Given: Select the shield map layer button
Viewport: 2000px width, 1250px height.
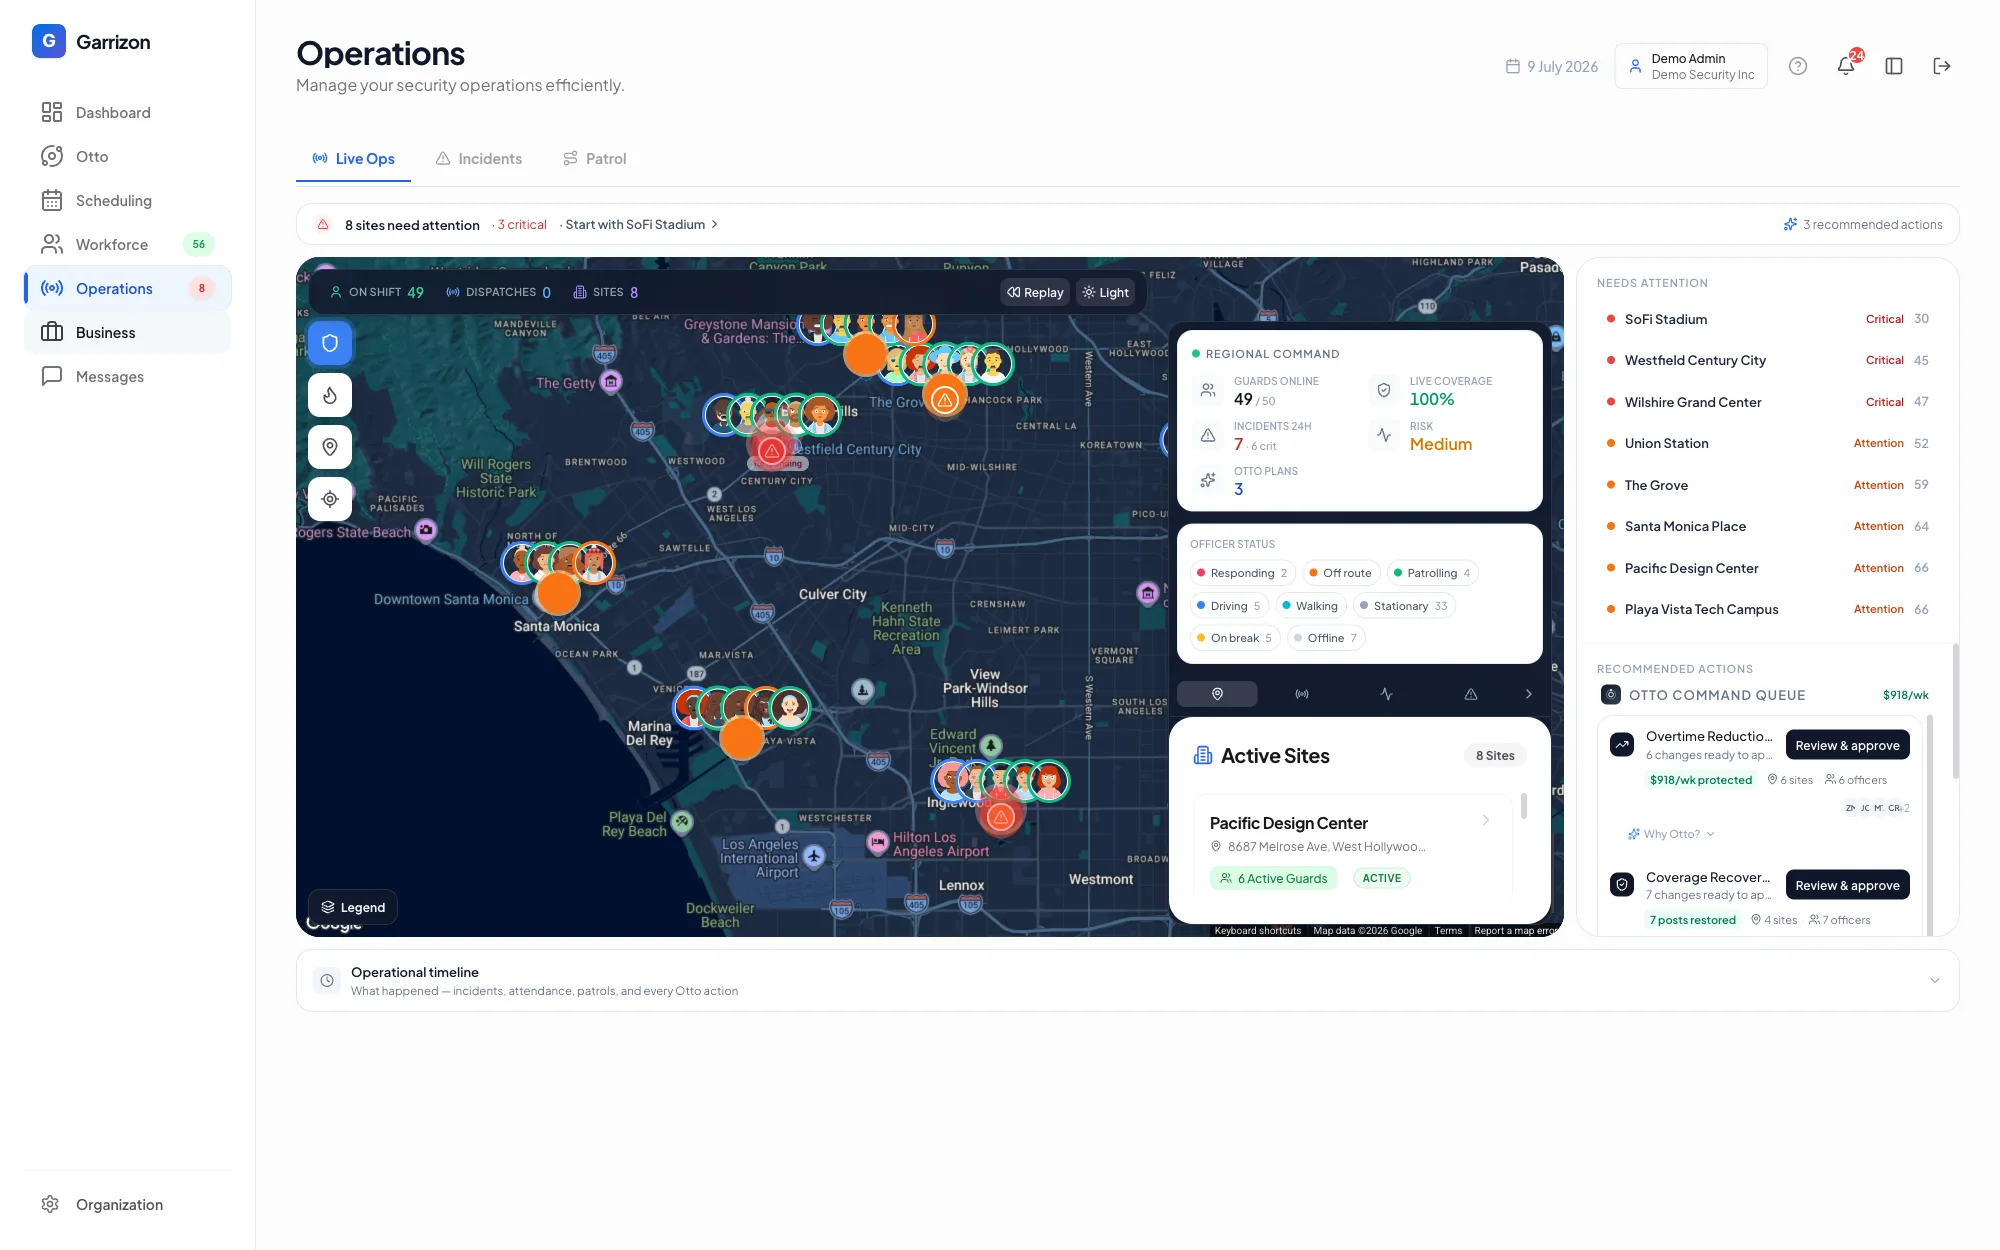Looking at the screenshot, I should (x=330, y=343).
